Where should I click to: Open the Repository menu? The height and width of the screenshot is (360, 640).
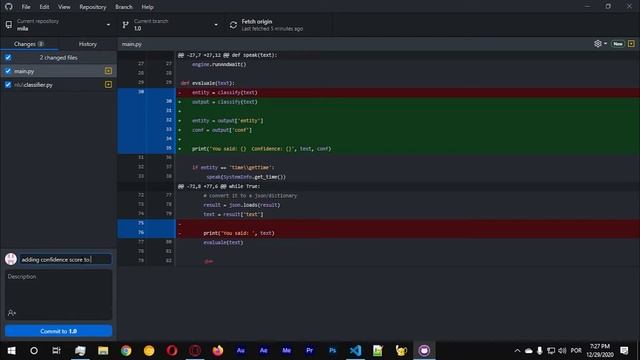pyautogui.click(x=93, y=7)
